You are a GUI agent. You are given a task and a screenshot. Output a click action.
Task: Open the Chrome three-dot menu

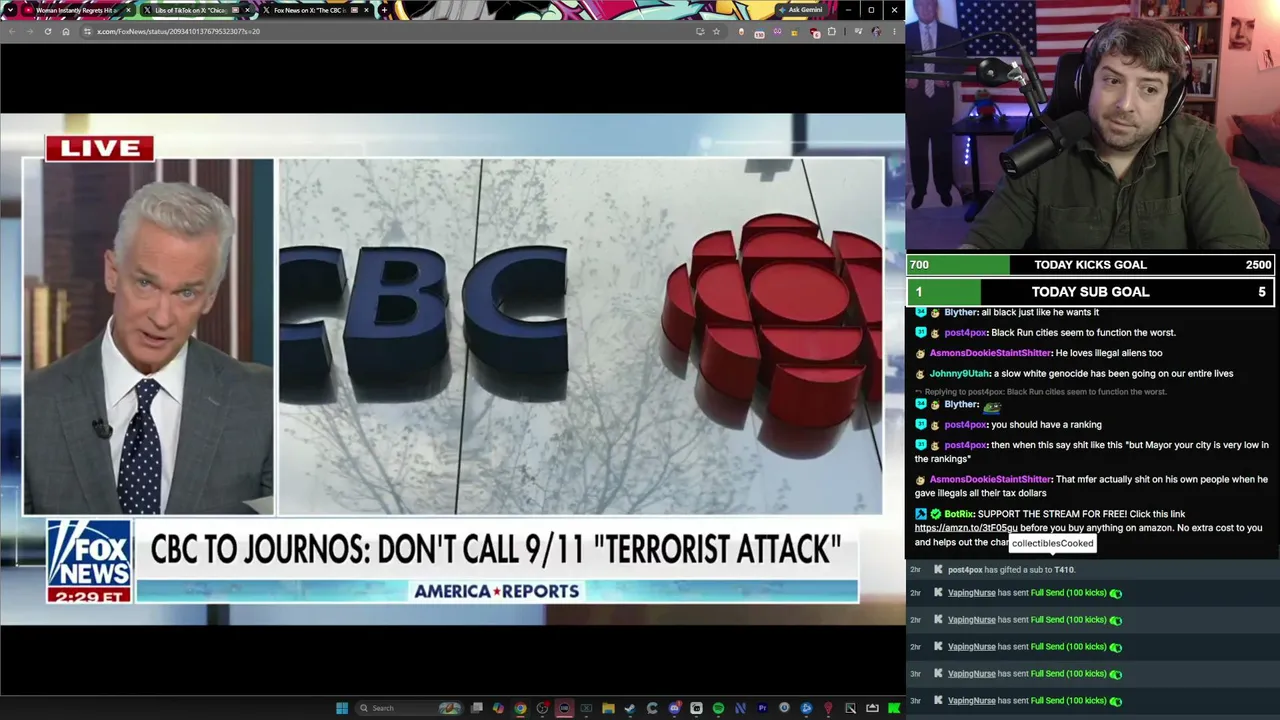pyautogui.click(x=894, y=31)
